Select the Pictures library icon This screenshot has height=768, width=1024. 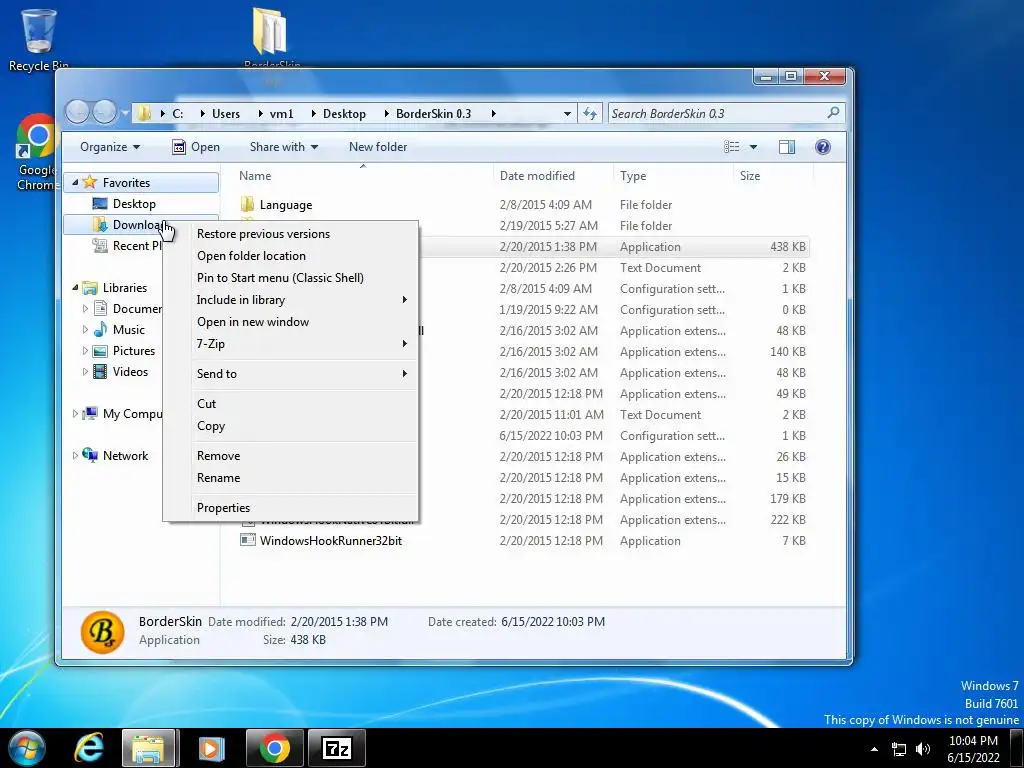pos(100,351)
